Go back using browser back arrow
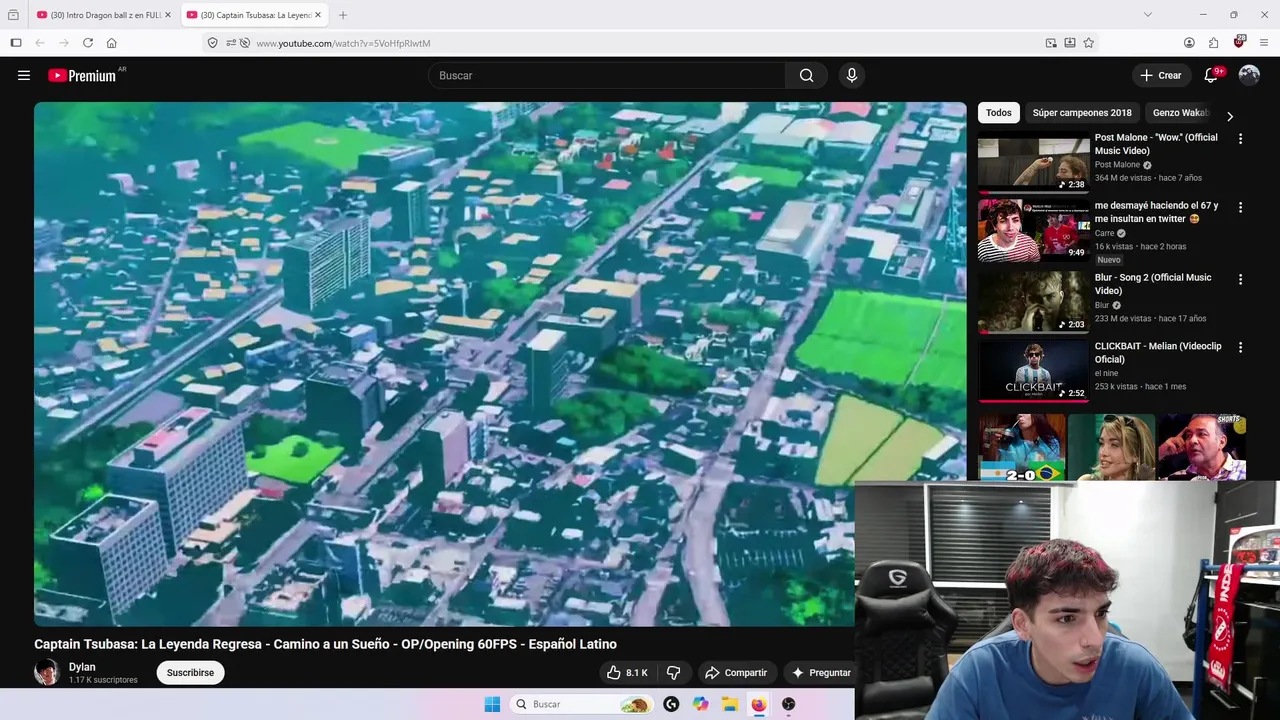The image size is (1280, 720). click(40, 43)
